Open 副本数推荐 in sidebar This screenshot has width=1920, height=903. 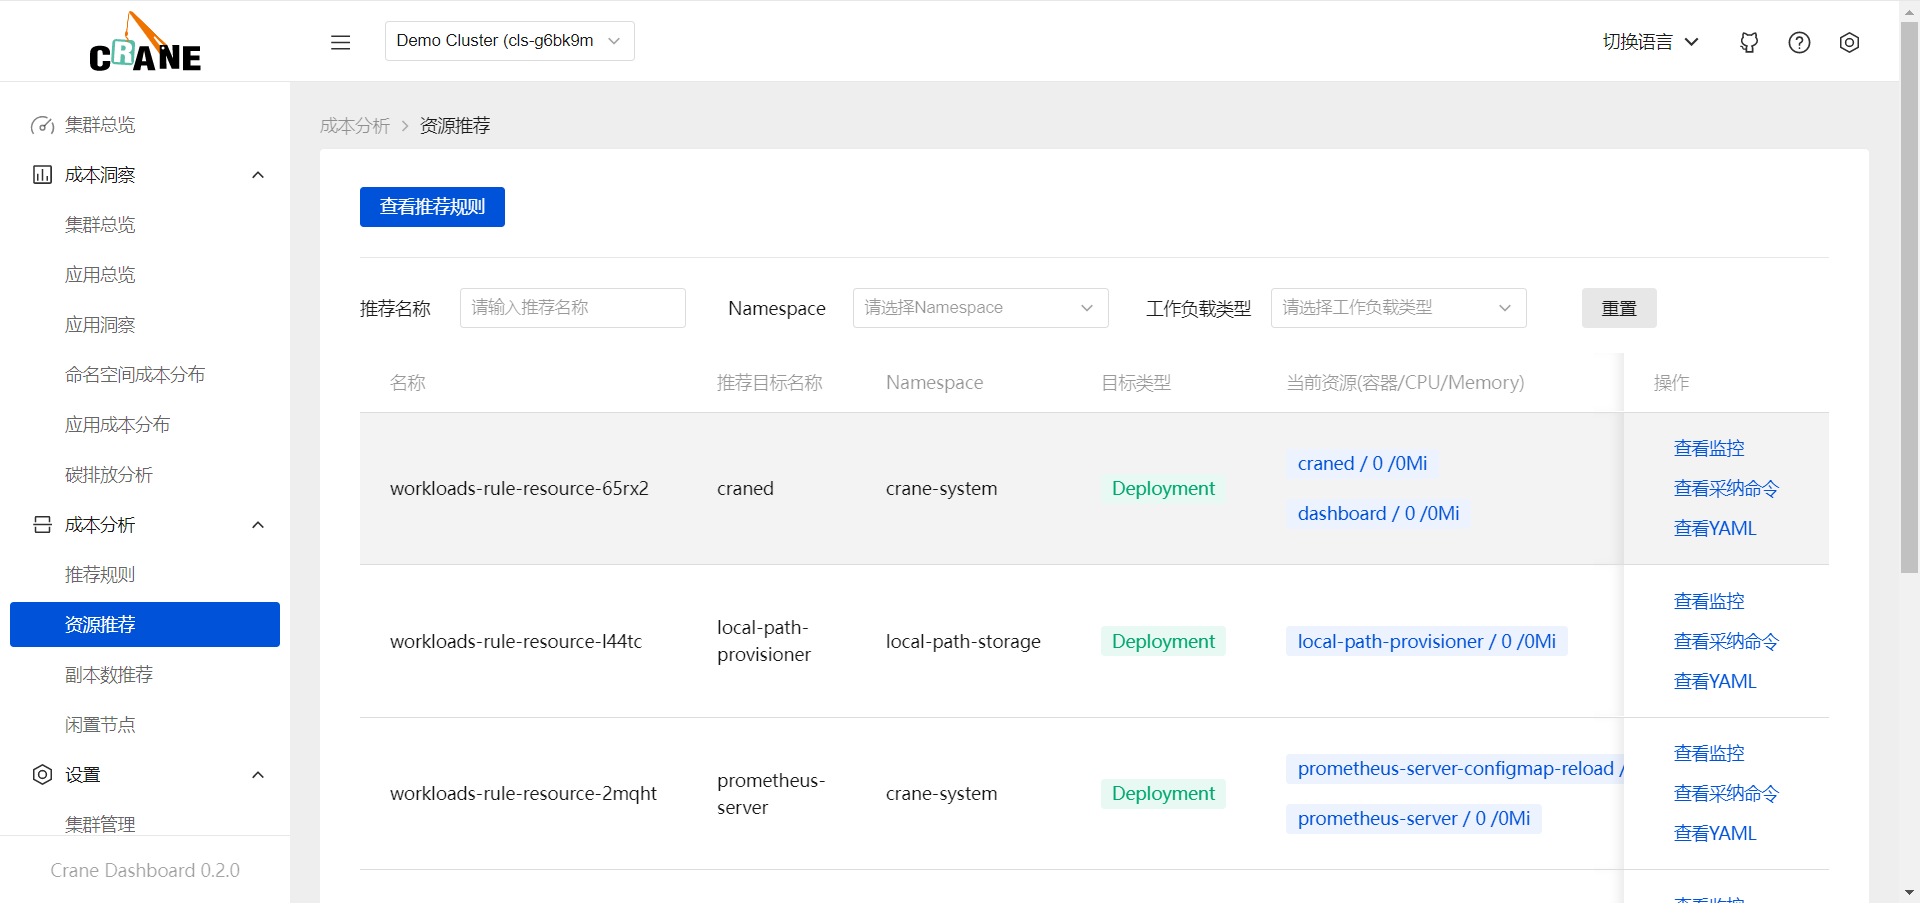[x=145, y=675]
